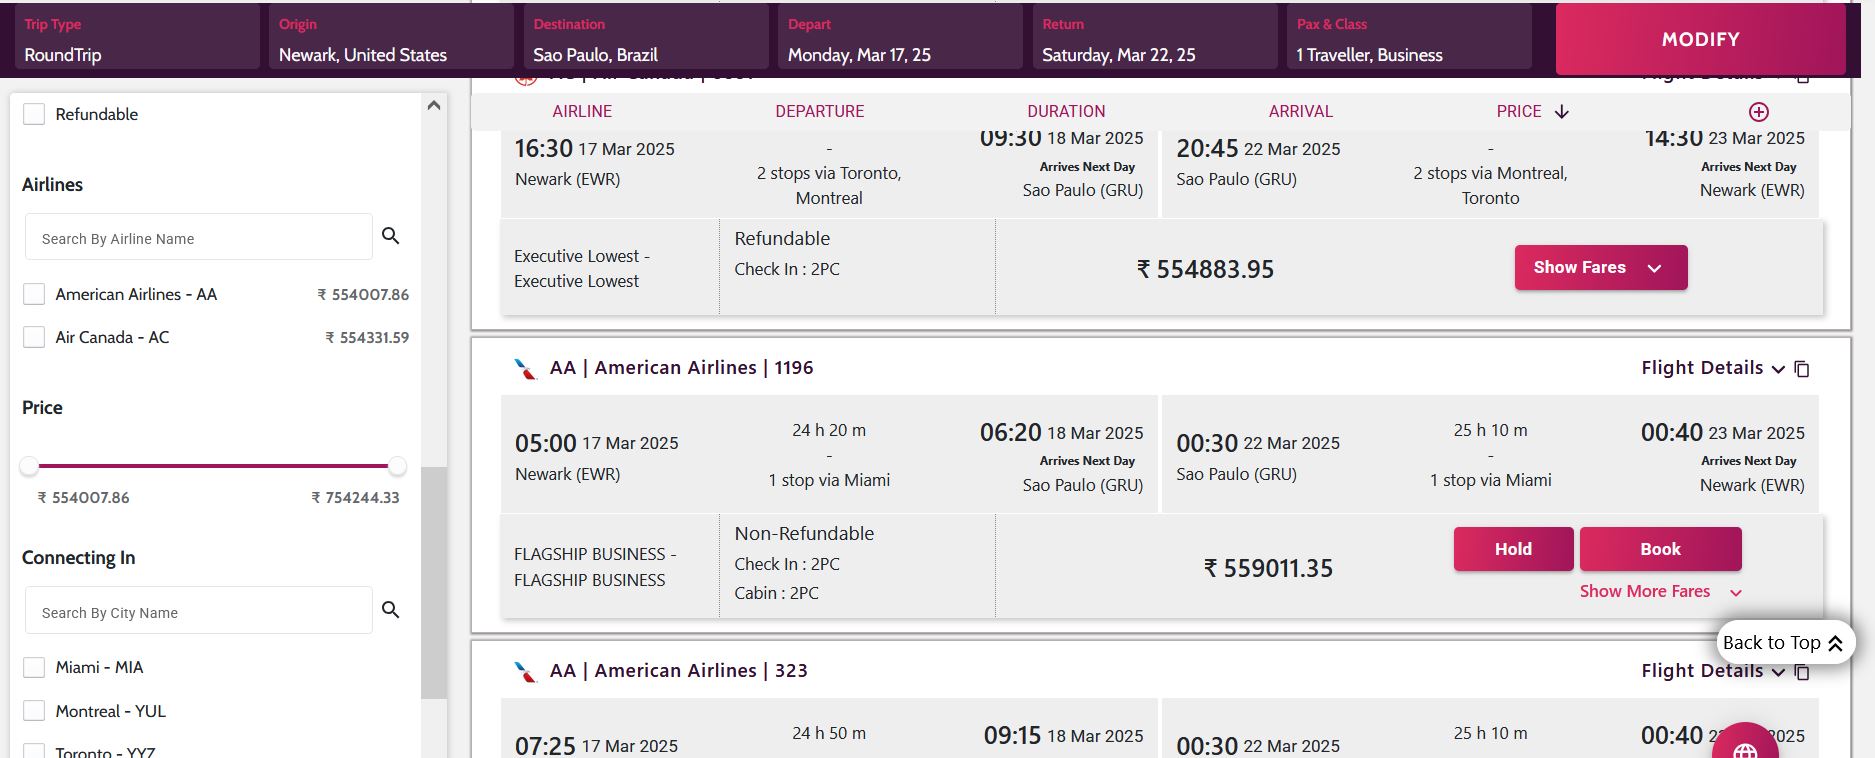Sort results by the DURATION column

click(x=1066, y=112)
